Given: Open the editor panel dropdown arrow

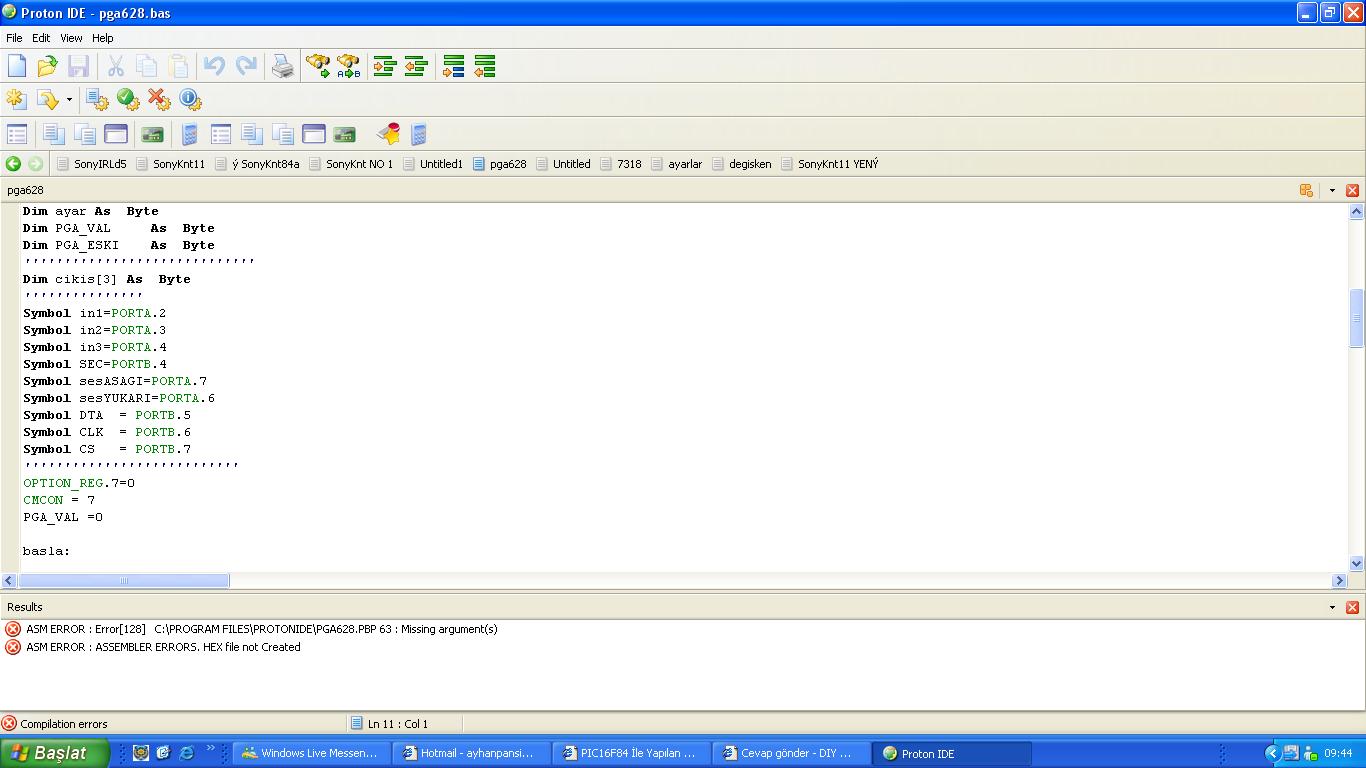Looking at the screenshot, I should (1332, 190).
